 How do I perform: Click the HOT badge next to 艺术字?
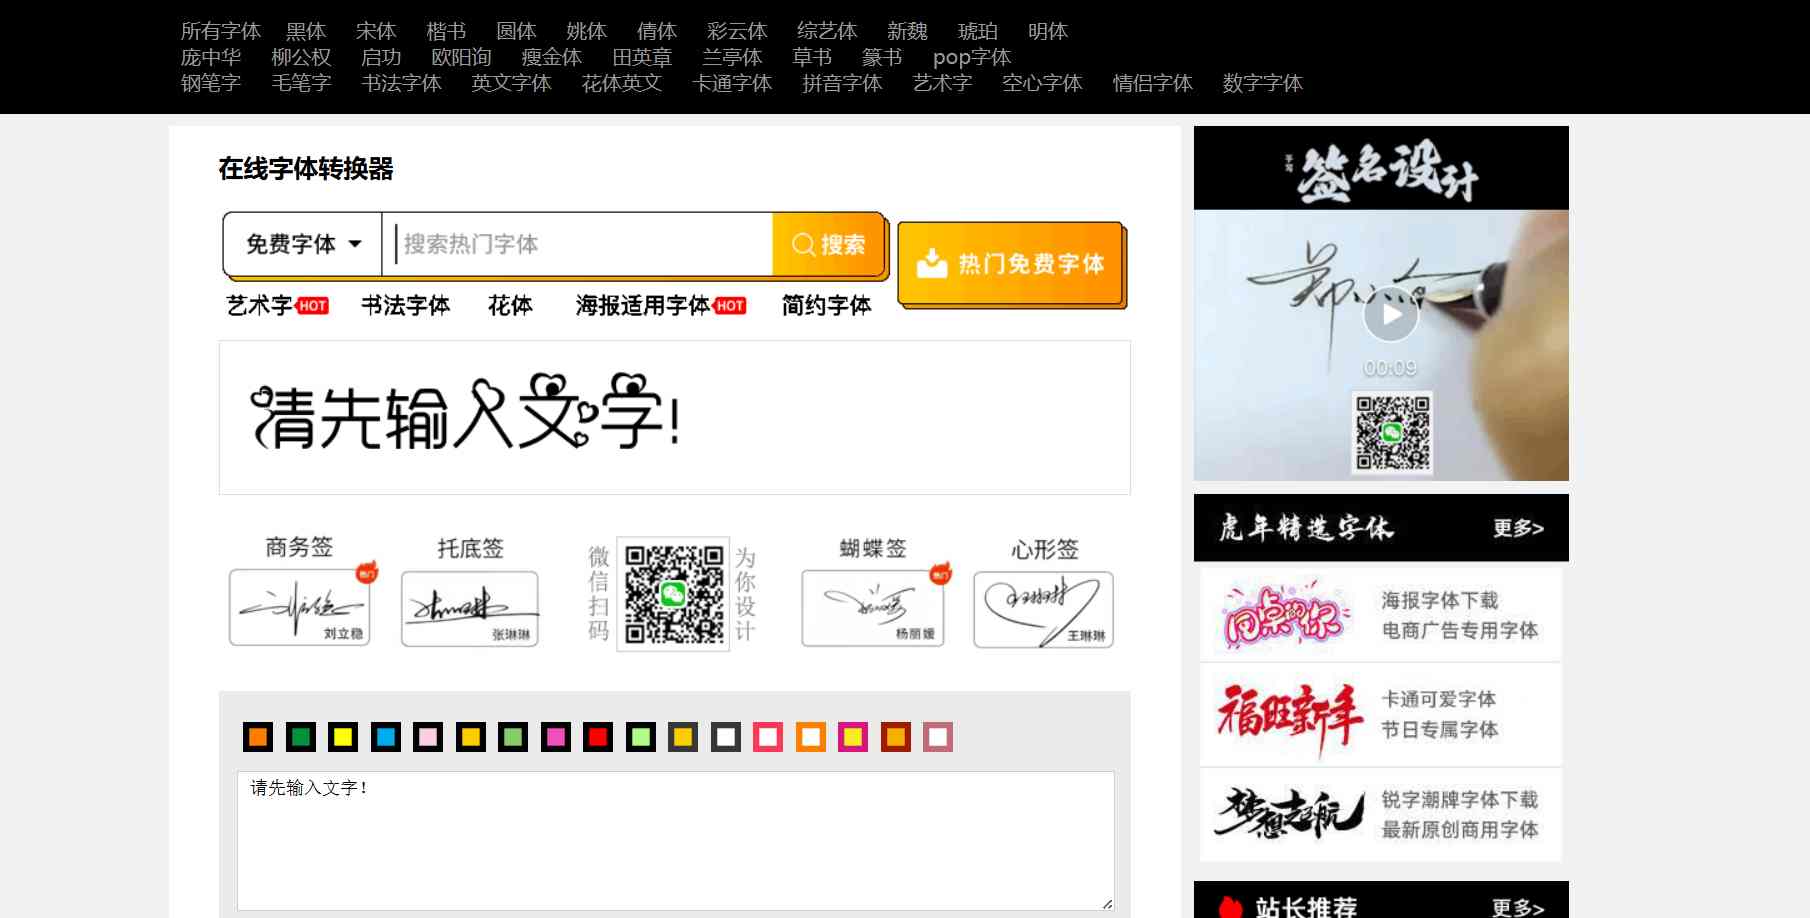[313, 306]
